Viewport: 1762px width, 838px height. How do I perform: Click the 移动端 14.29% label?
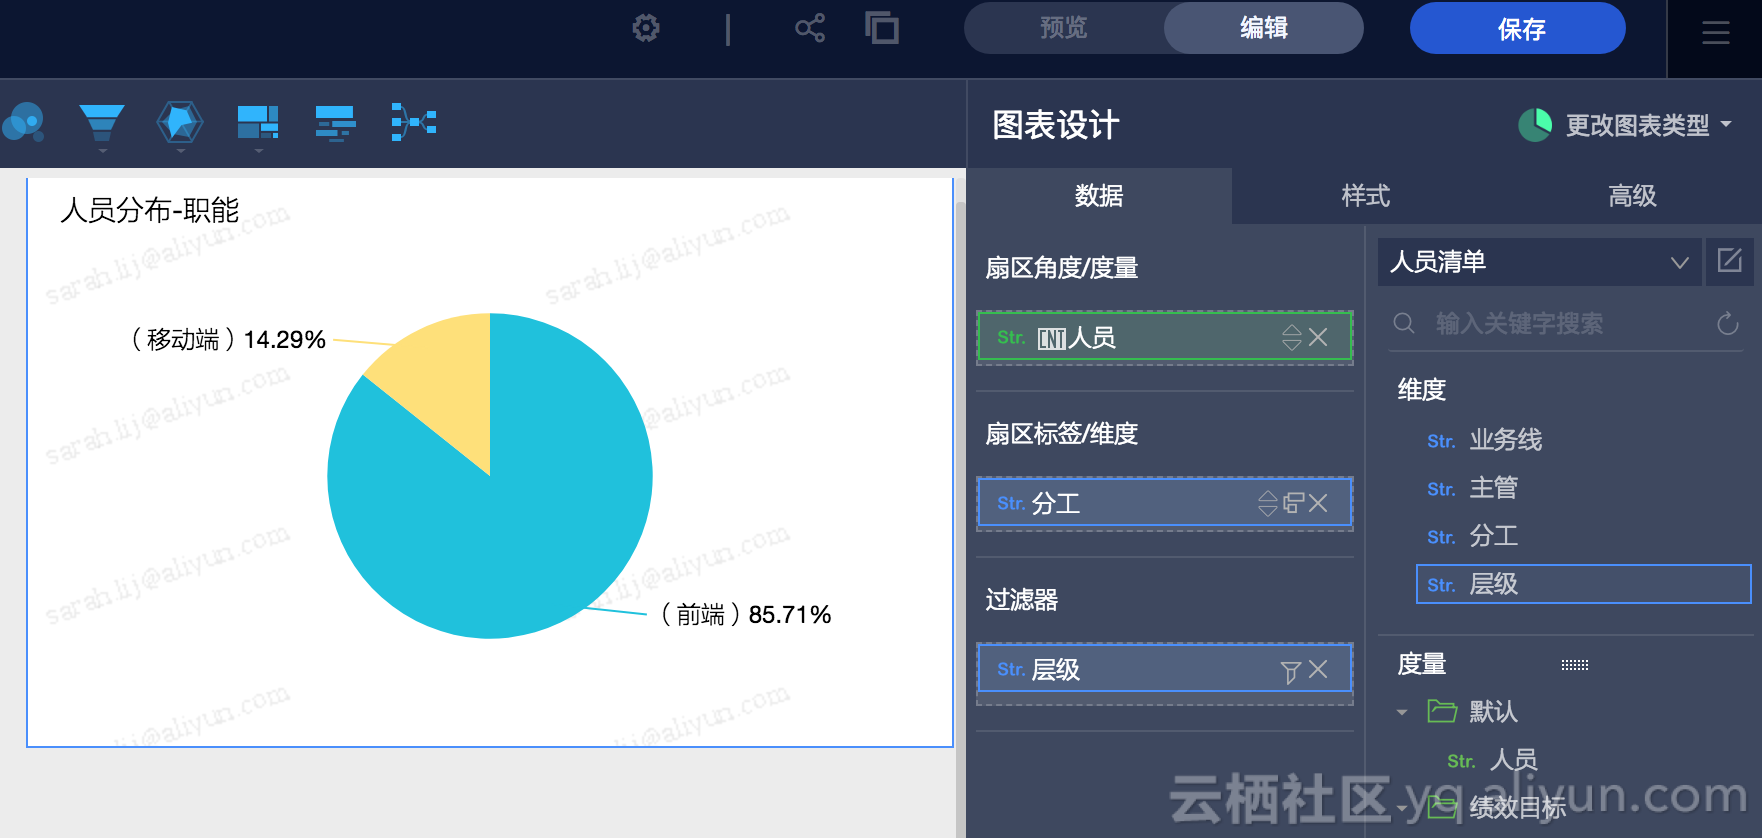228,340
